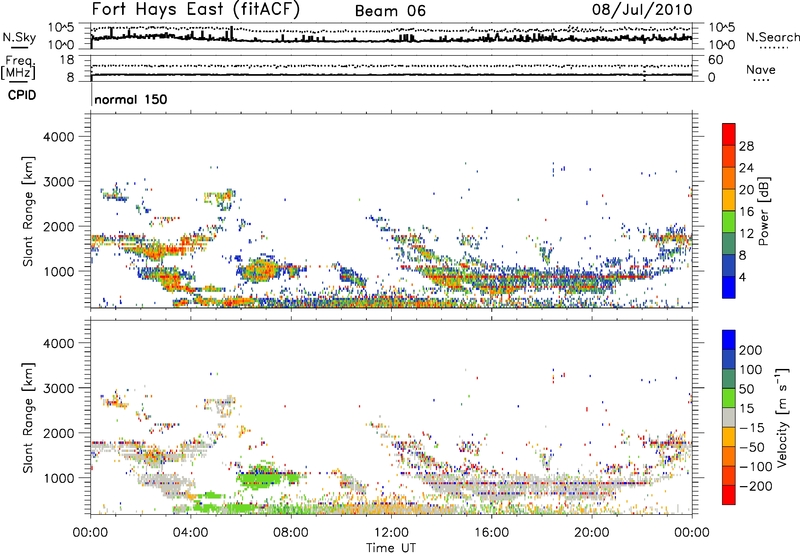Image resolution: width=800 pixels, height=554 pixels.
Task: Click the blue bottom of the Power color bar
Action: point(729,287)
